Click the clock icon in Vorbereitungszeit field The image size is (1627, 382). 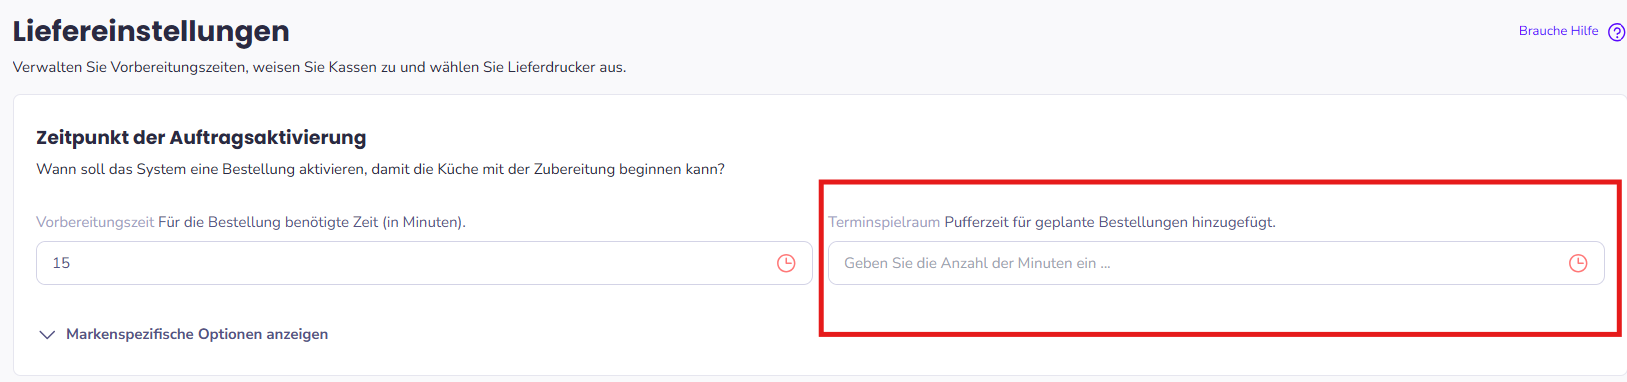click(786, 263)
